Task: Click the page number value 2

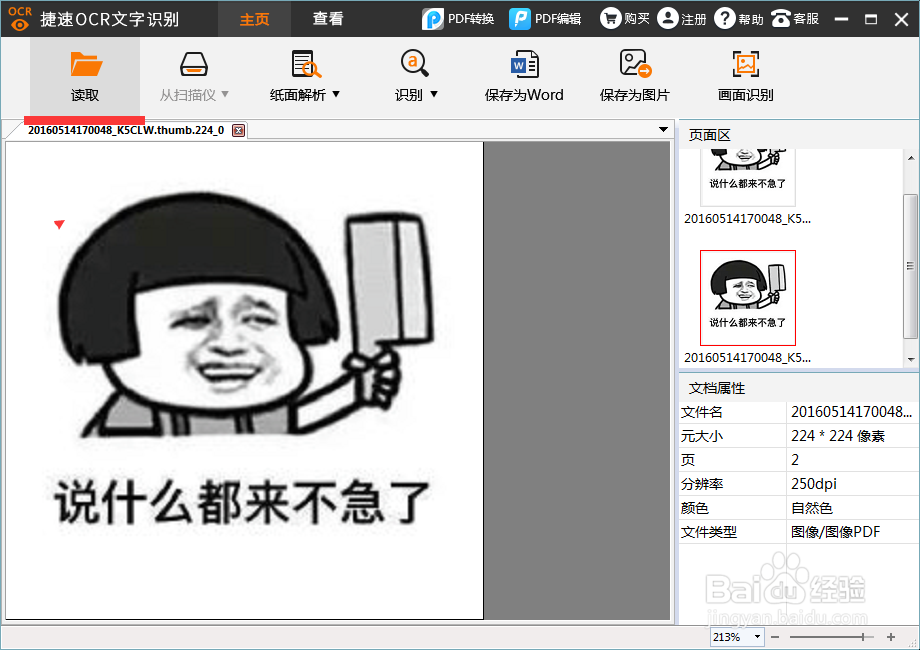Action: coord(794,459)
